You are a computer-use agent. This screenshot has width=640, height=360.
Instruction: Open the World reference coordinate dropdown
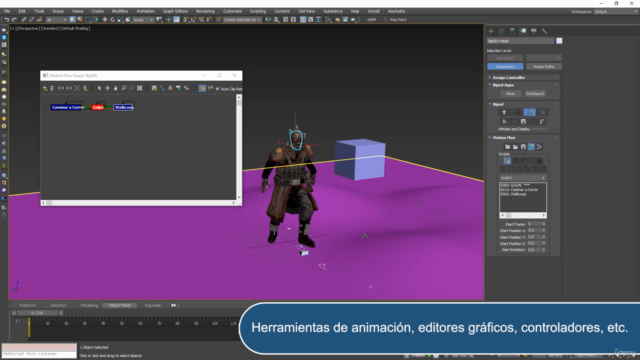[x=143, y=20]
